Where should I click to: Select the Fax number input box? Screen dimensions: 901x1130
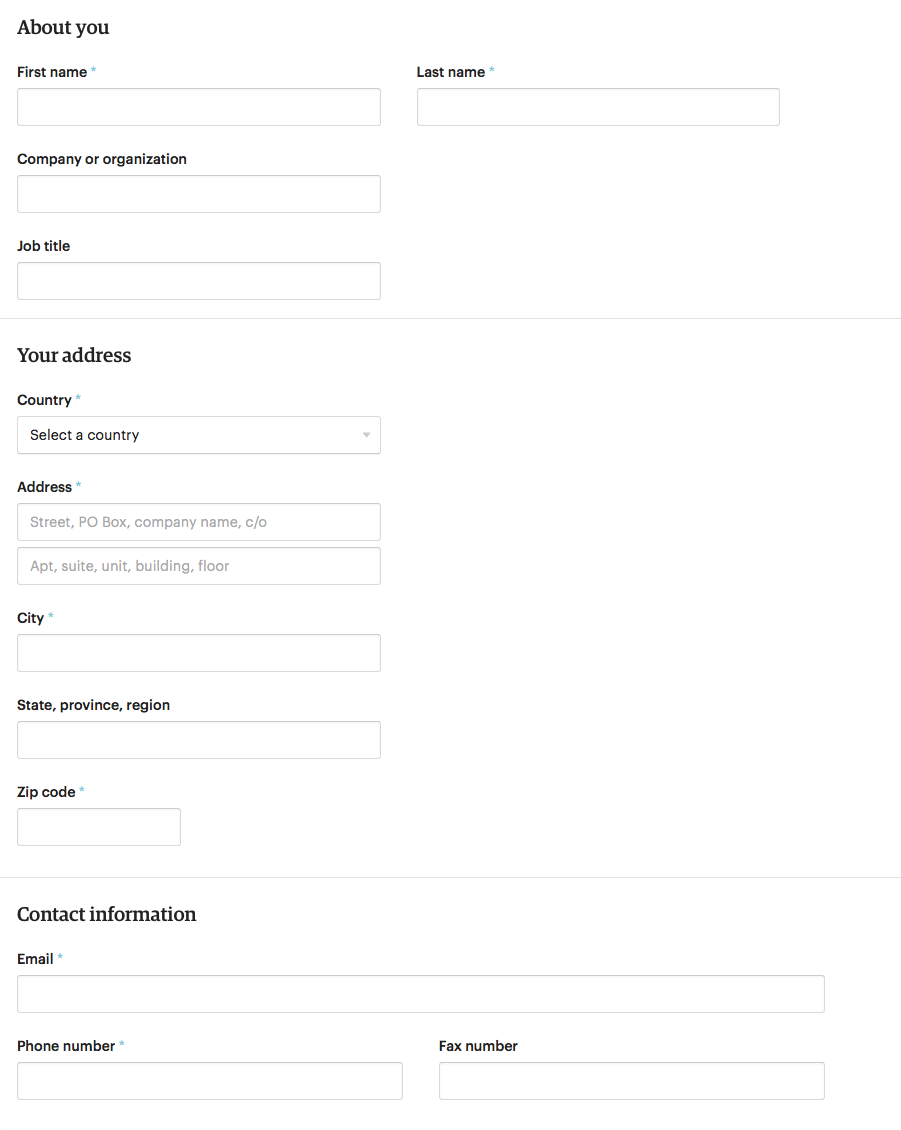tap(631, 1081)
